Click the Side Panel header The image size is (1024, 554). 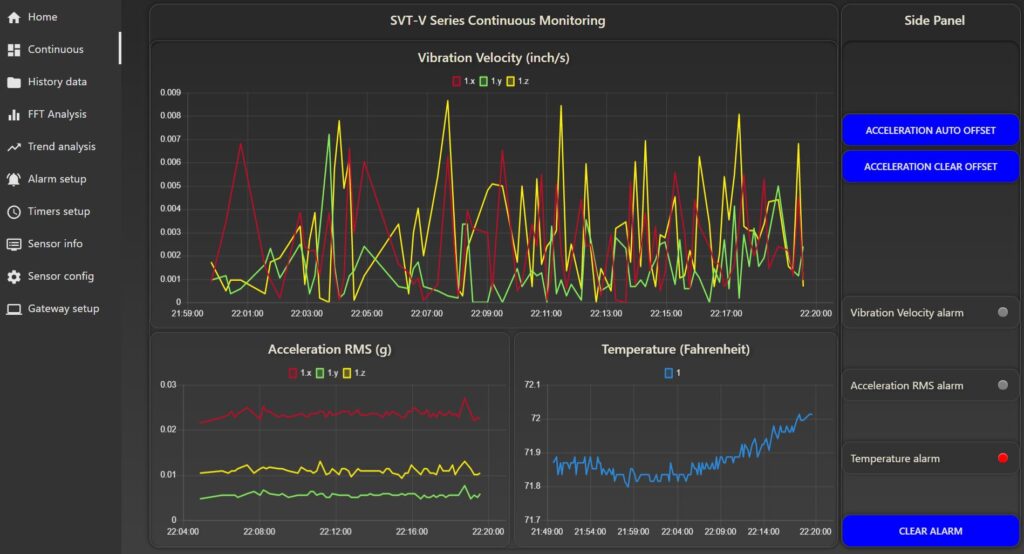[934, 21]
